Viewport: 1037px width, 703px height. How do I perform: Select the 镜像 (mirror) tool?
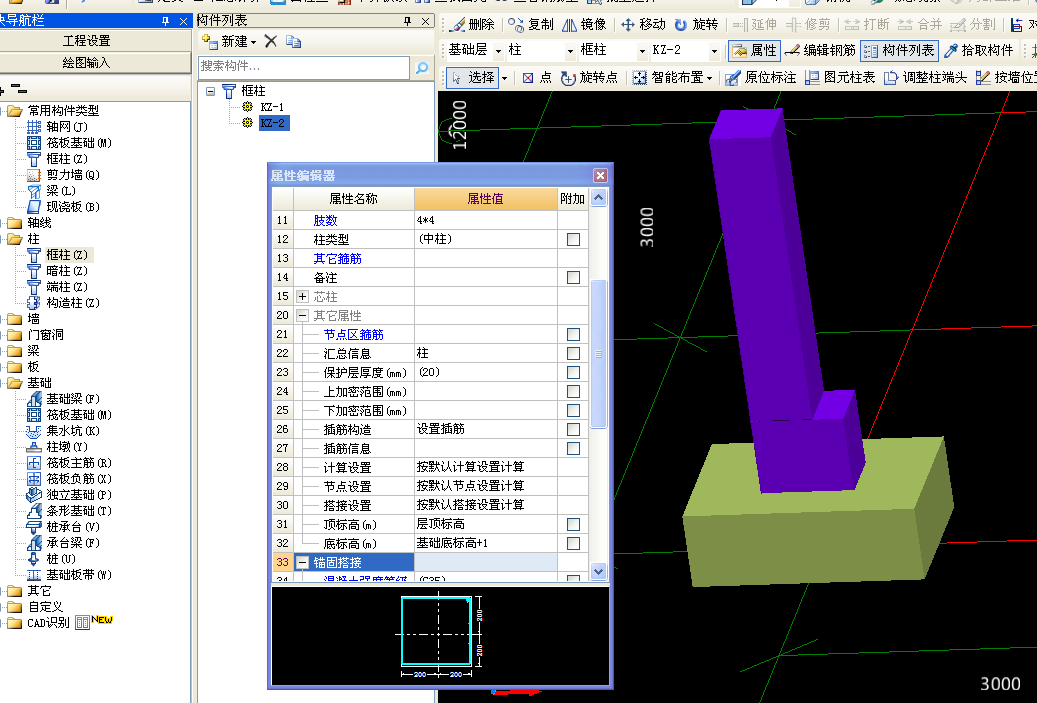coord(584,24)
